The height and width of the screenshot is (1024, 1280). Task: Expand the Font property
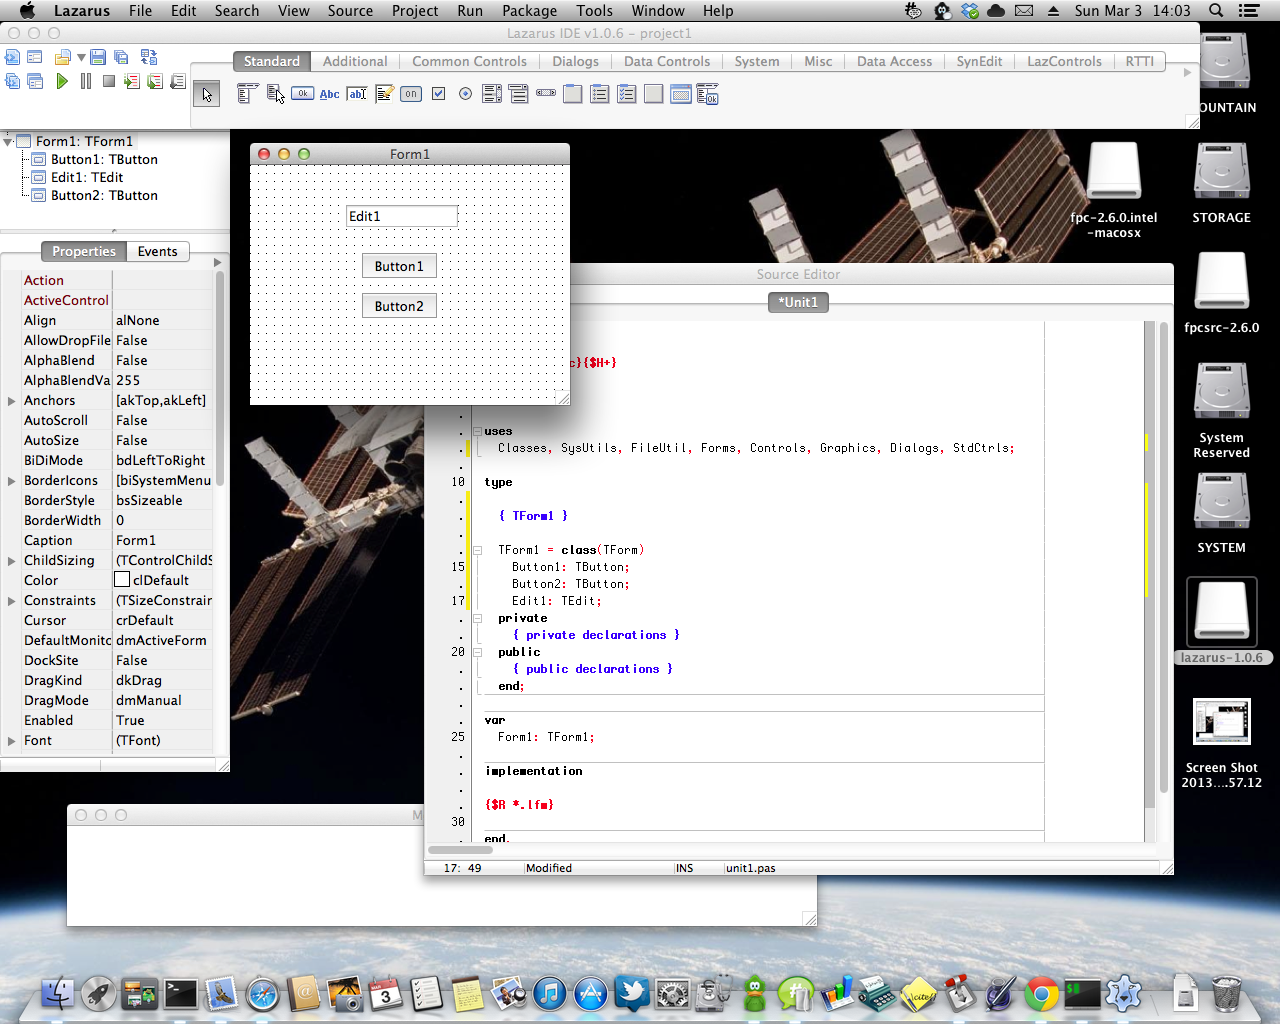tap(11, 741)
